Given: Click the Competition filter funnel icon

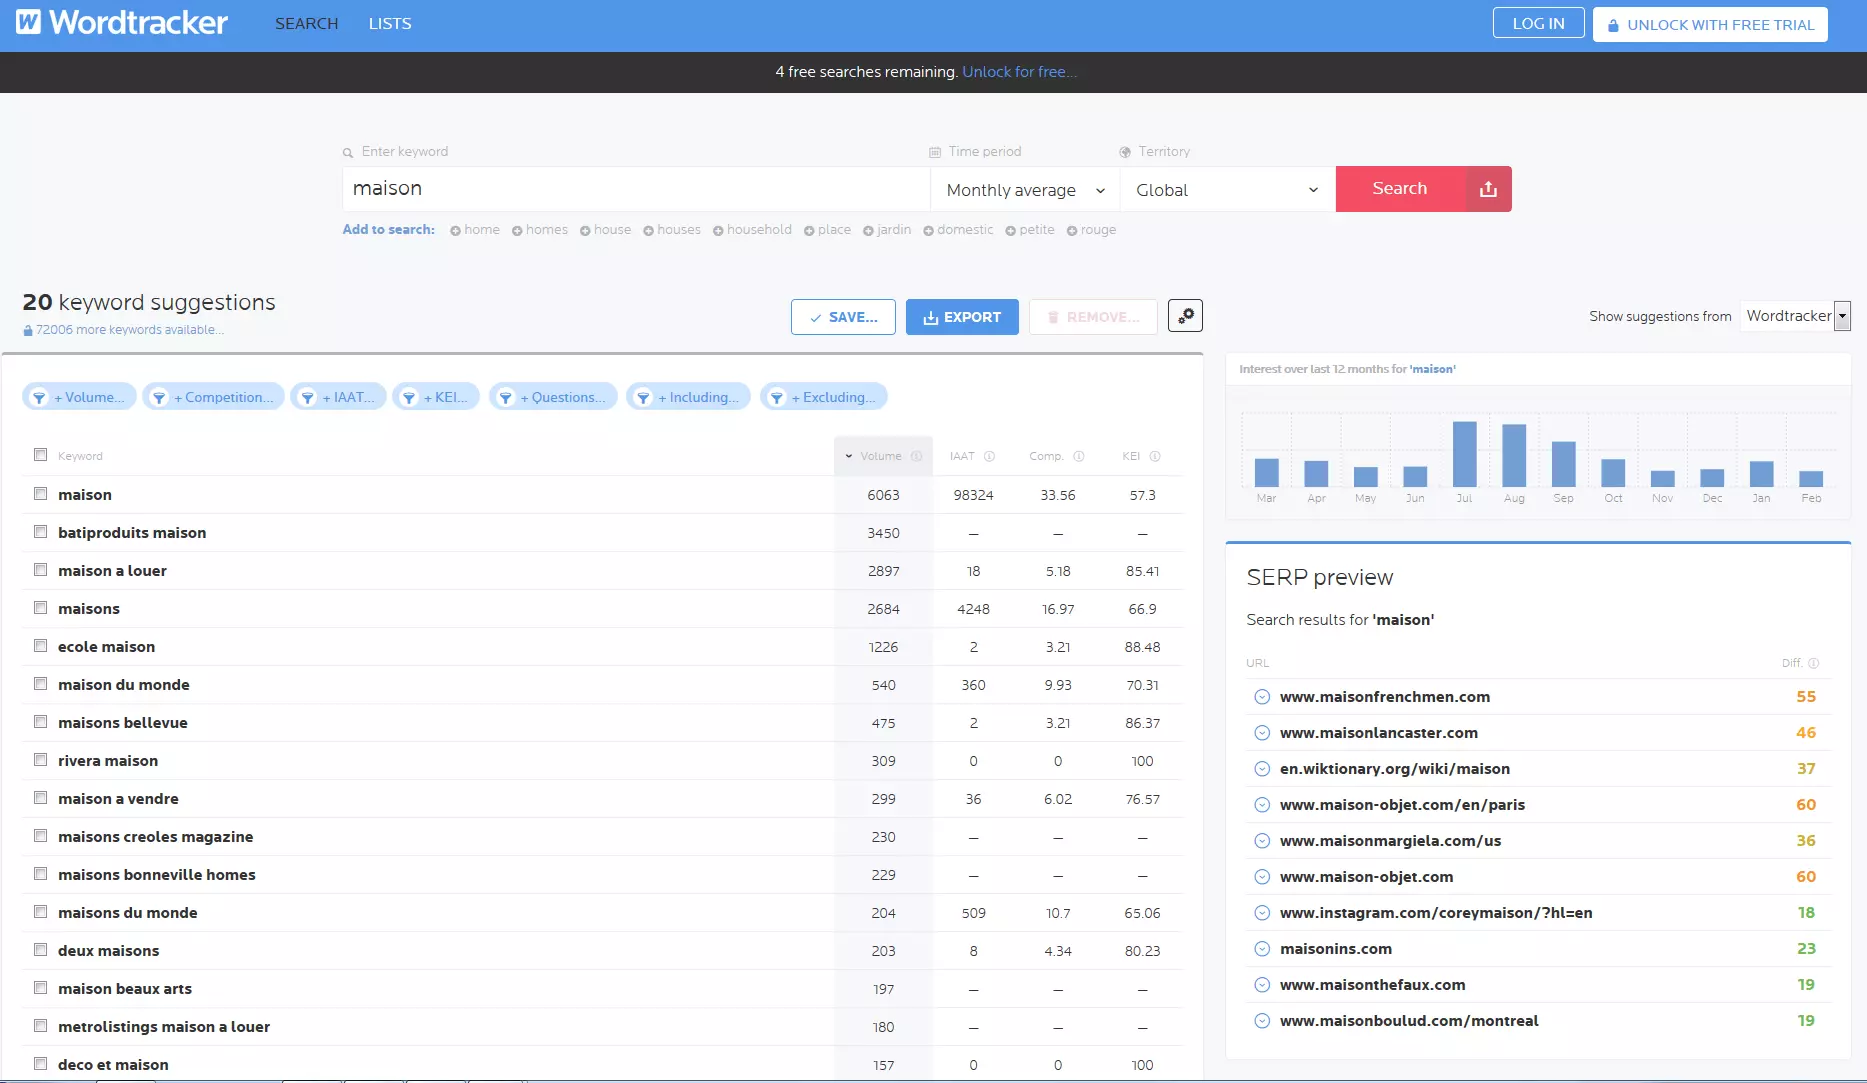Looking at the screenshot, I should (x=159, y=397).
